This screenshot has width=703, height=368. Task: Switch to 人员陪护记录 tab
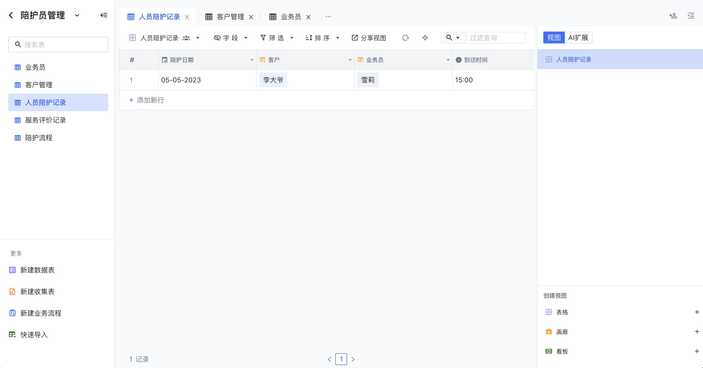click(154, 17)
